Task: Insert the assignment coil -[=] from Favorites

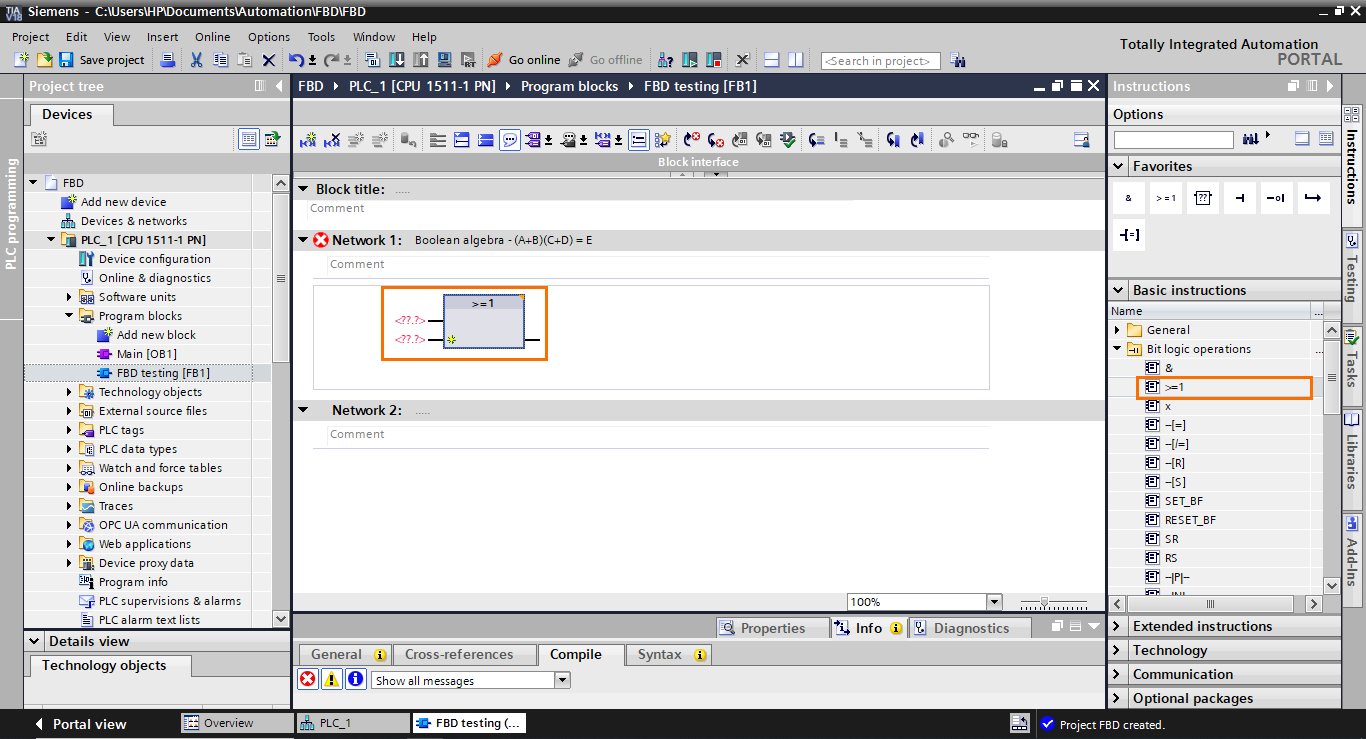Action: pyautogui.click(x=1129, y=234)
